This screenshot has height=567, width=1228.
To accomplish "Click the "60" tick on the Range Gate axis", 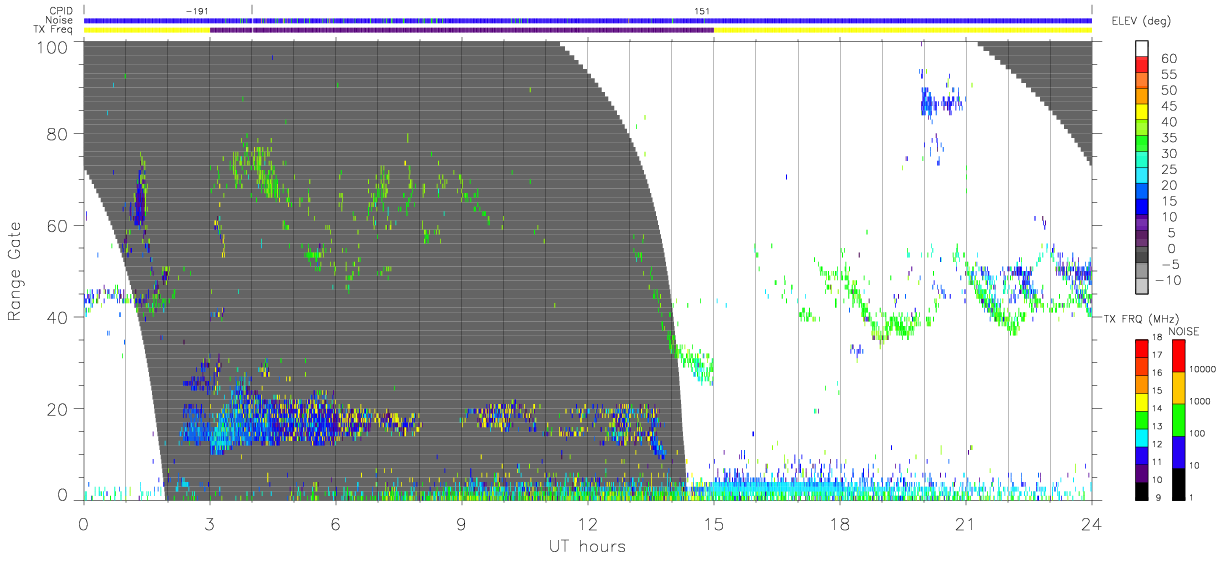I will (x=57, y=226).
